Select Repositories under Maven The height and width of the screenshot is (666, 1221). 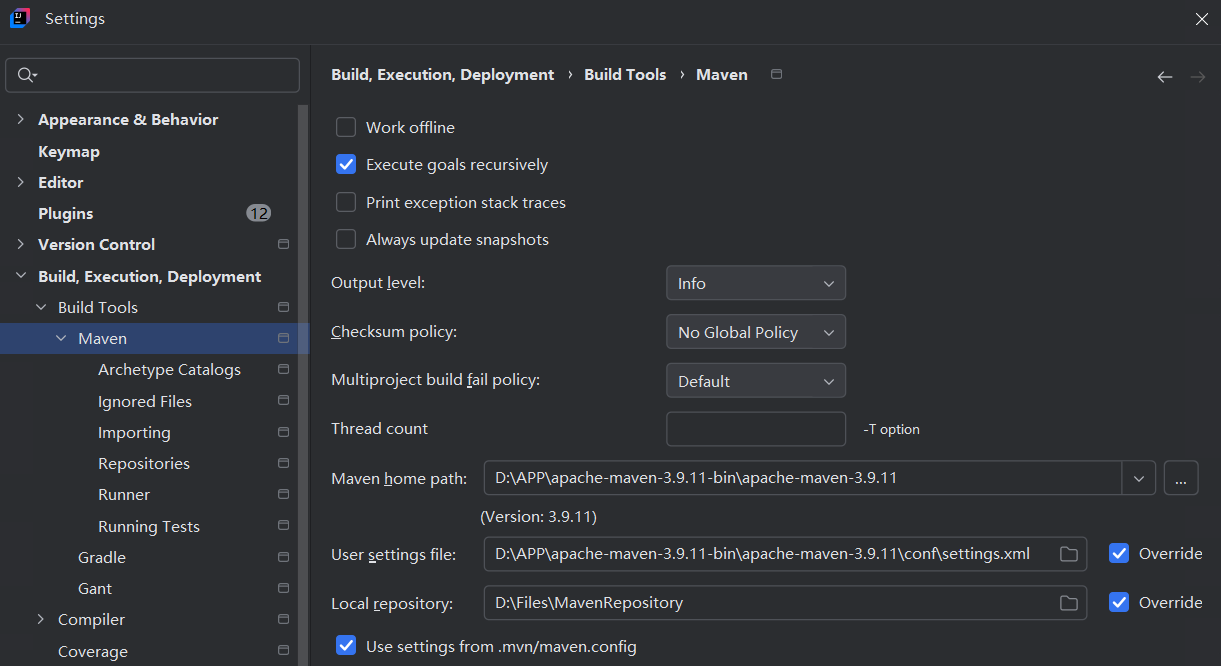click(144, 464)
